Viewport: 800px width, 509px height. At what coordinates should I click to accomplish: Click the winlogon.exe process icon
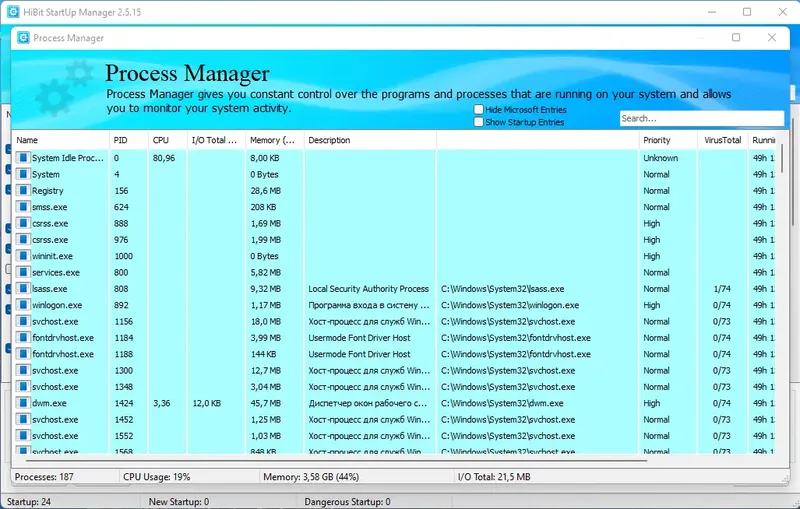click(22, 304)
